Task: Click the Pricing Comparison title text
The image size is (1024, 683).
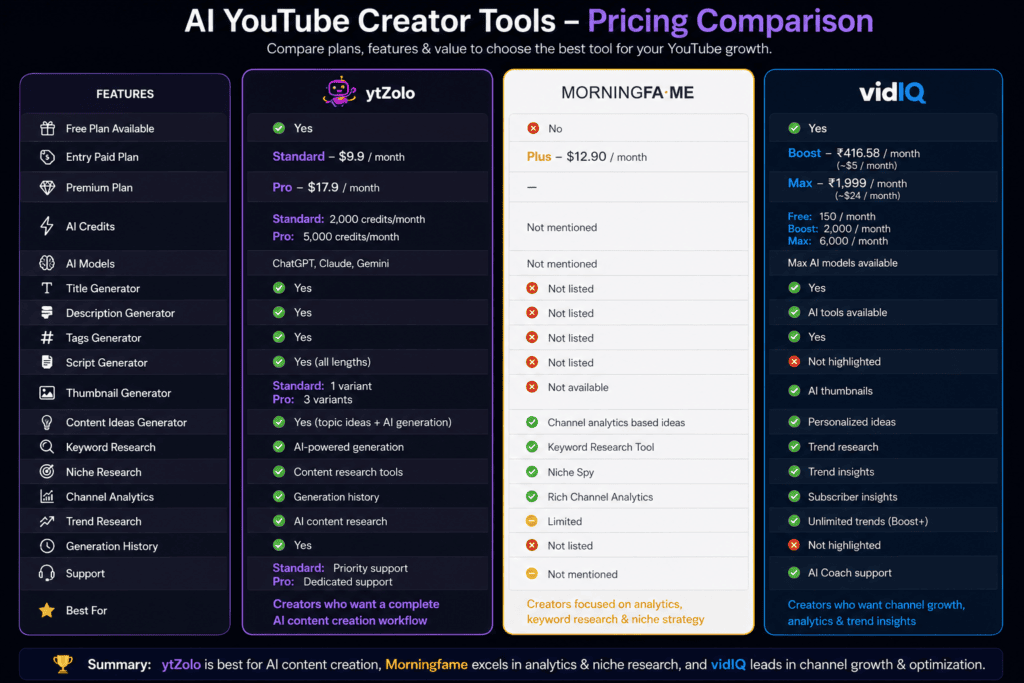Action: coord(730,21)
